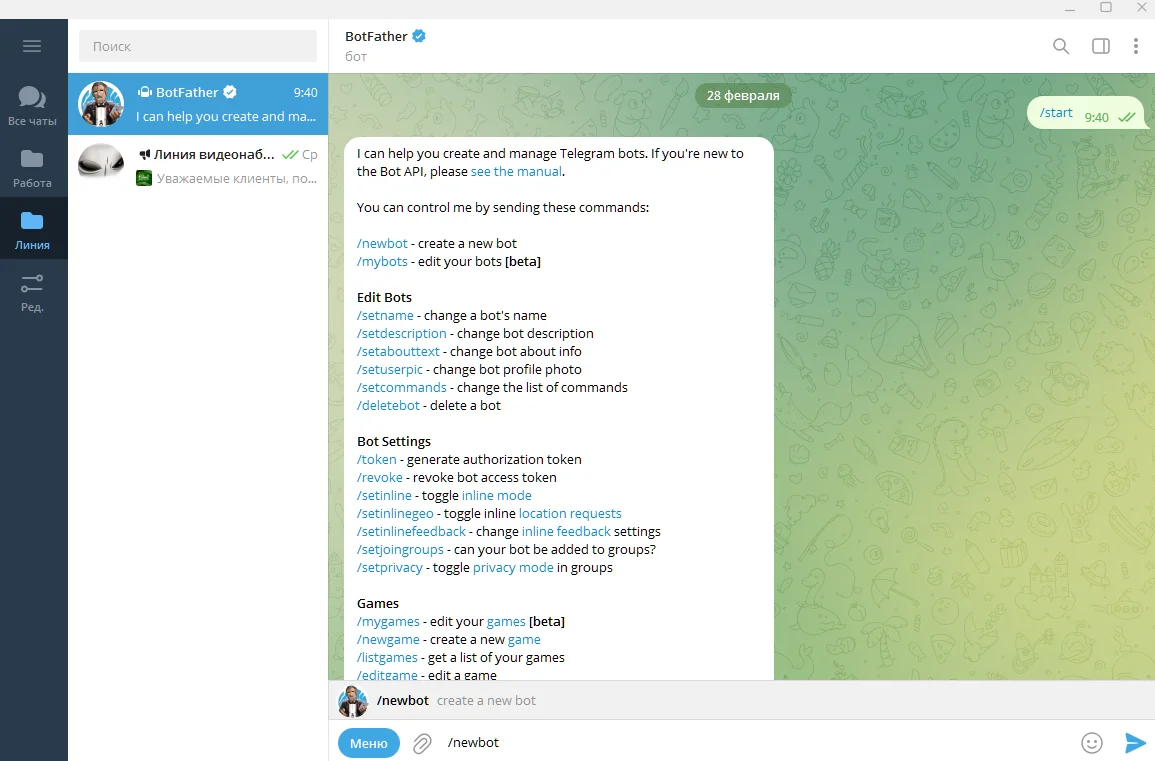
Task: Maximize the Telegram window
Action: point(1106,8)
